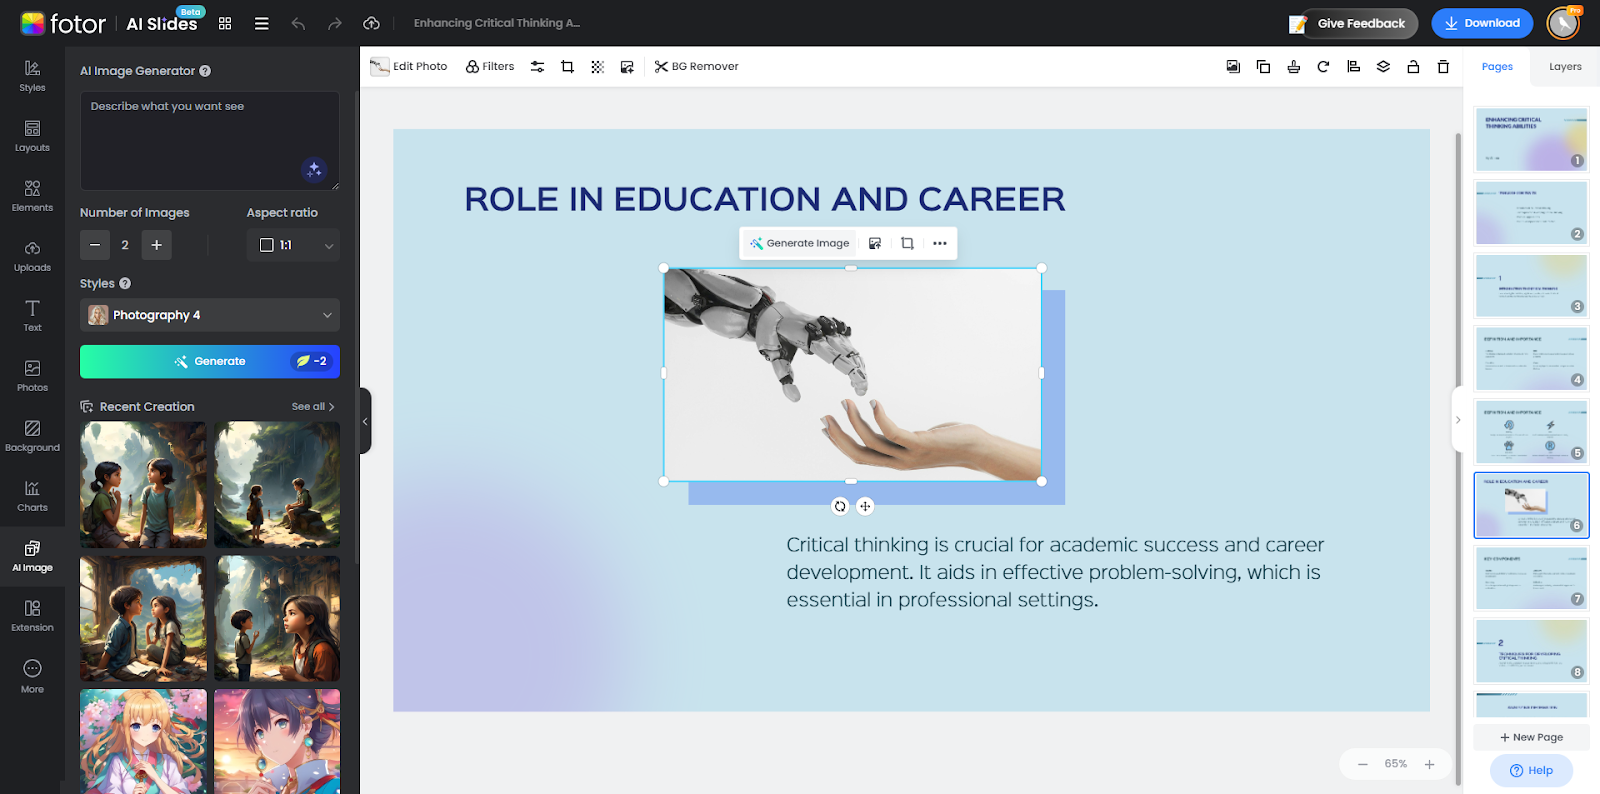Switch to the Pages tab
The height and width of the screenshot is (794, 1600).
(1497, 67)
